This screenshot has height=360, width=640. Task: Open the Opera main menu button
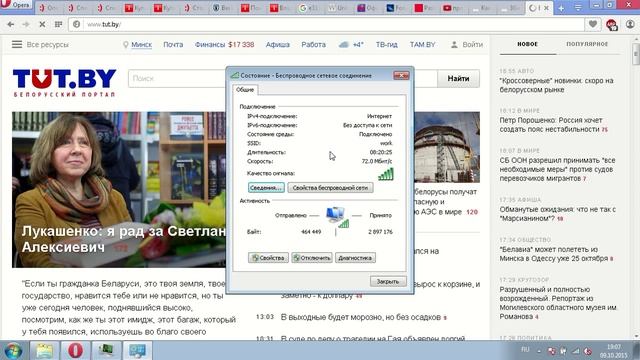tap(16, 5)
